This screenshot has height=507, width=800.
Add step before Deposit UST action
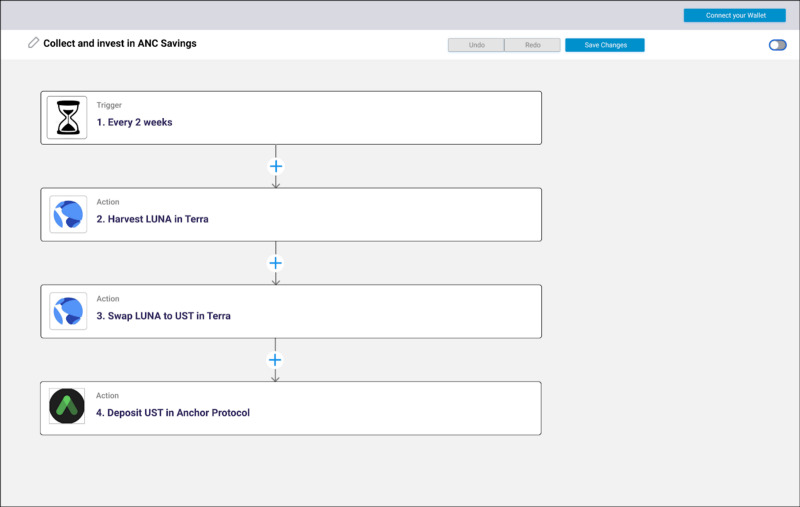[x=276, y=359]
